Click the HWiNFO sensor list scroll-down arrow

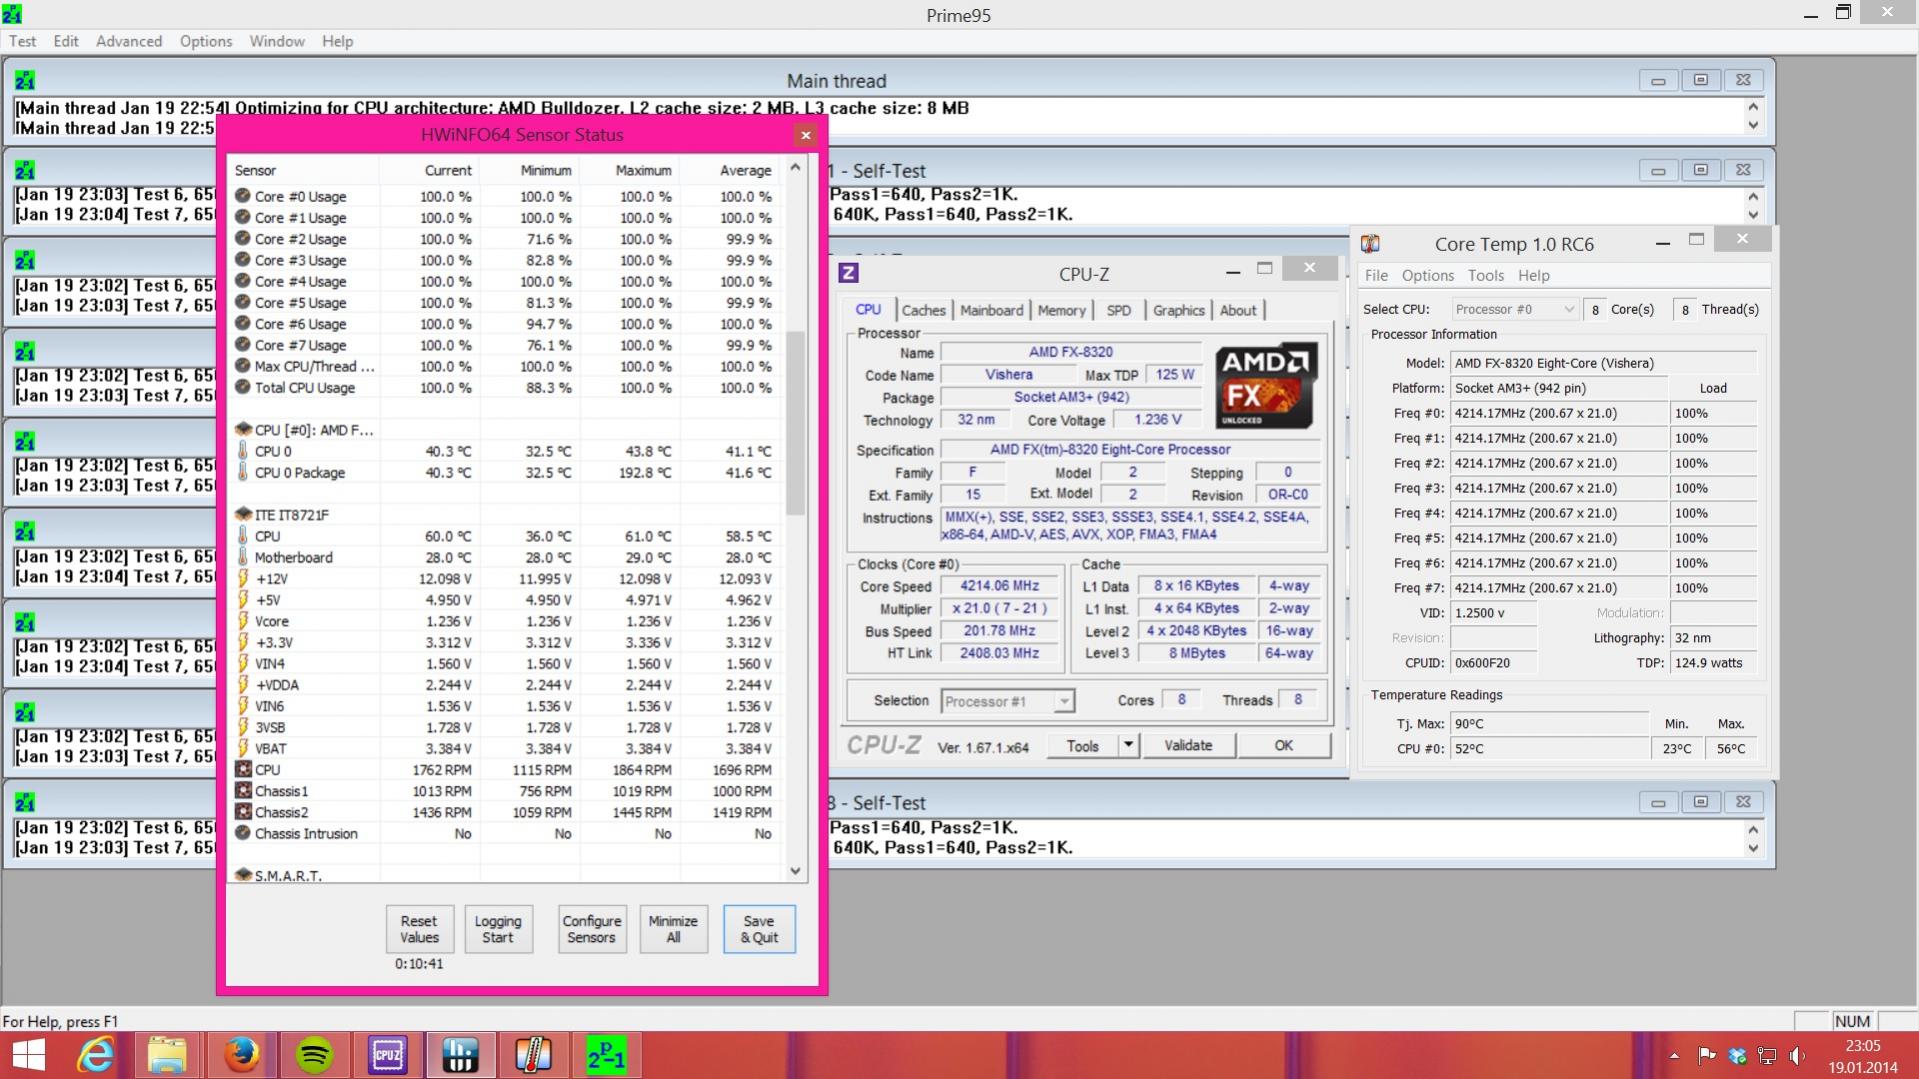pyautogui.click(x=796, y=870)
